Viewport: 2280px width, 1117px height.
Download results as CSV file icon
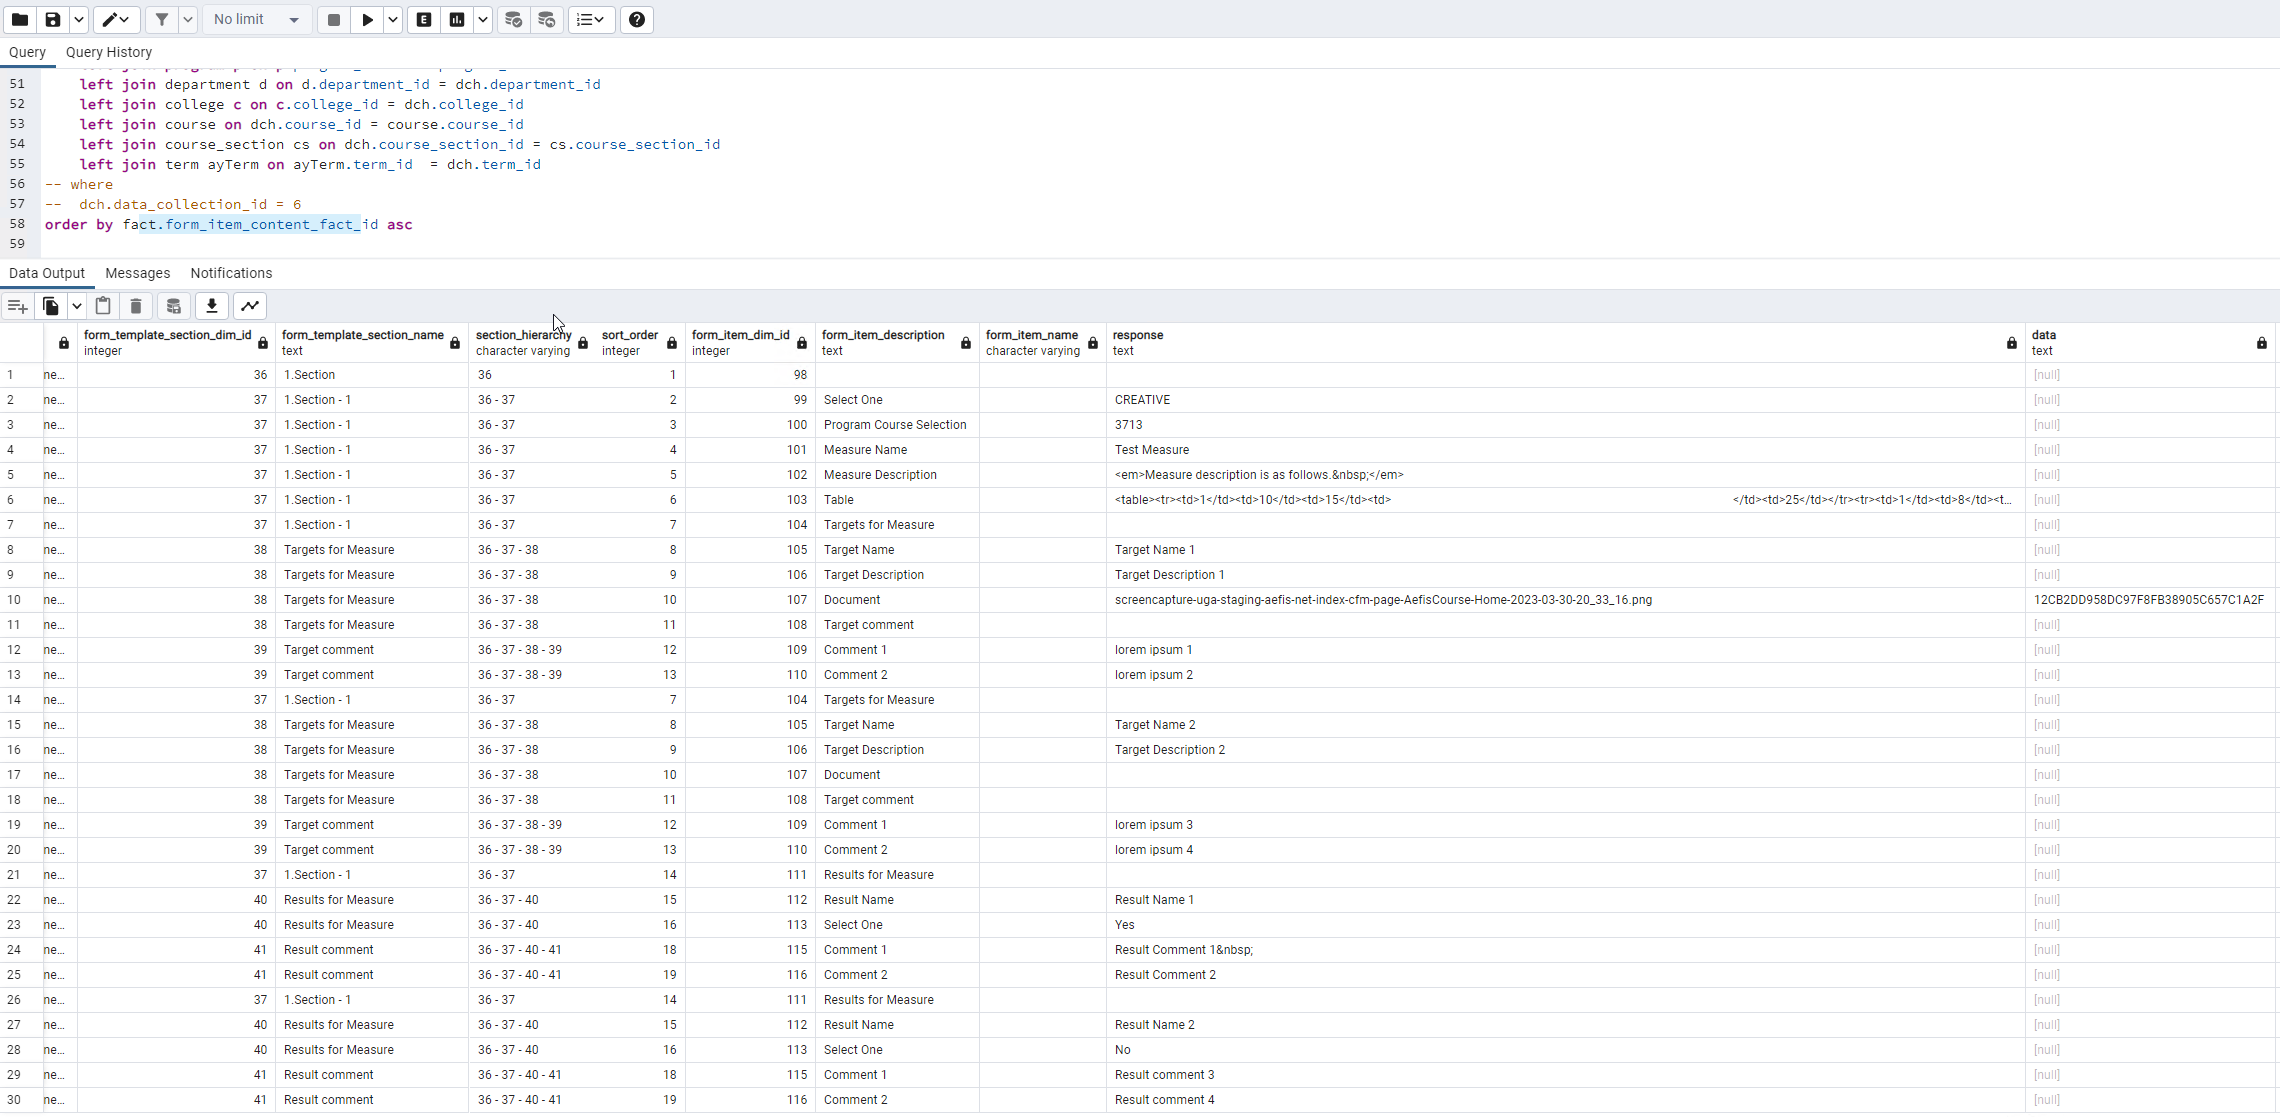point(212,306)
